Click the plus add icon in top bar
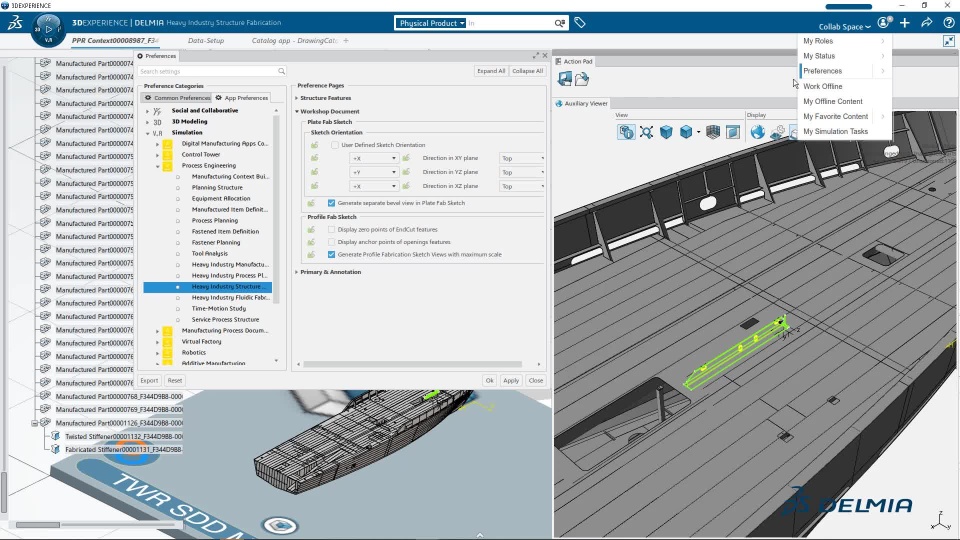This screenshot has width=960, height=540. [x=905, y=23]
